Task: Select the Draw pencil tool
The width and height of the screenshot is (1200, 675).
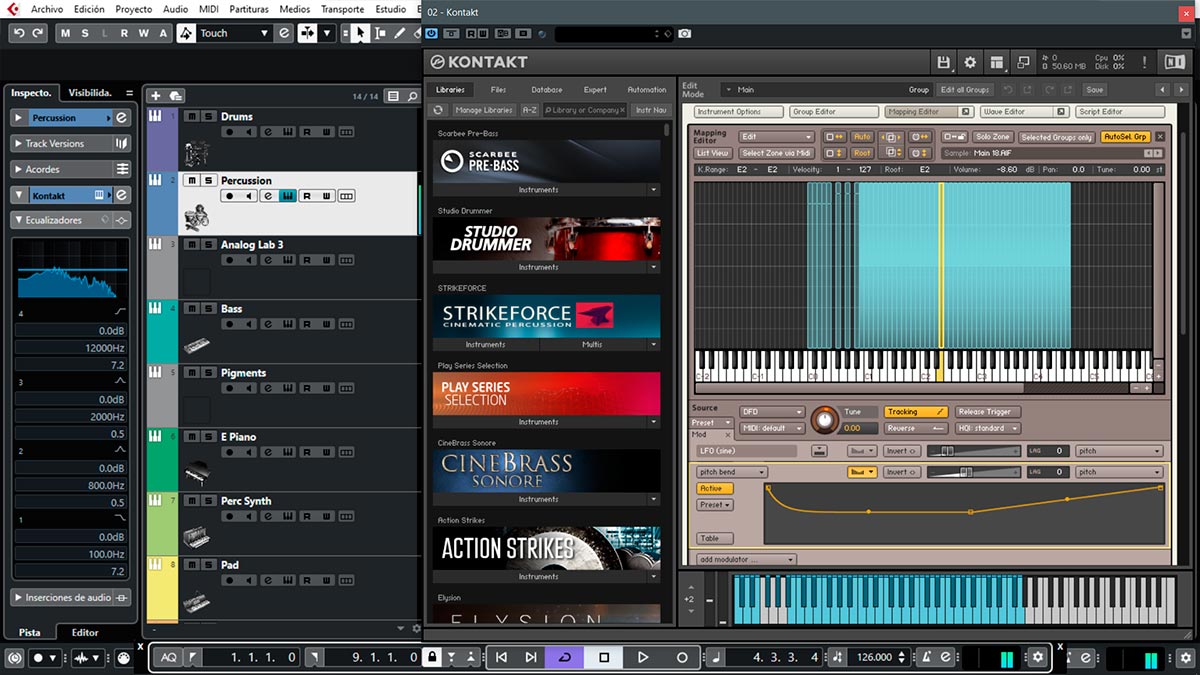Action: [399, 33]
